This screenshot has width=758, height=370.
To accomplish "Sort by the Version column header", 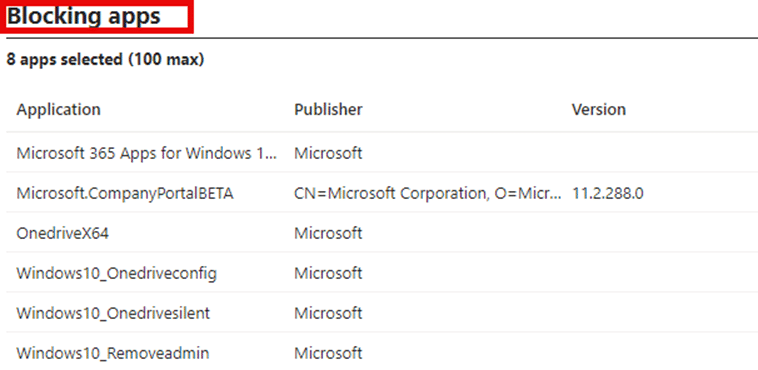I will (599, 109).
